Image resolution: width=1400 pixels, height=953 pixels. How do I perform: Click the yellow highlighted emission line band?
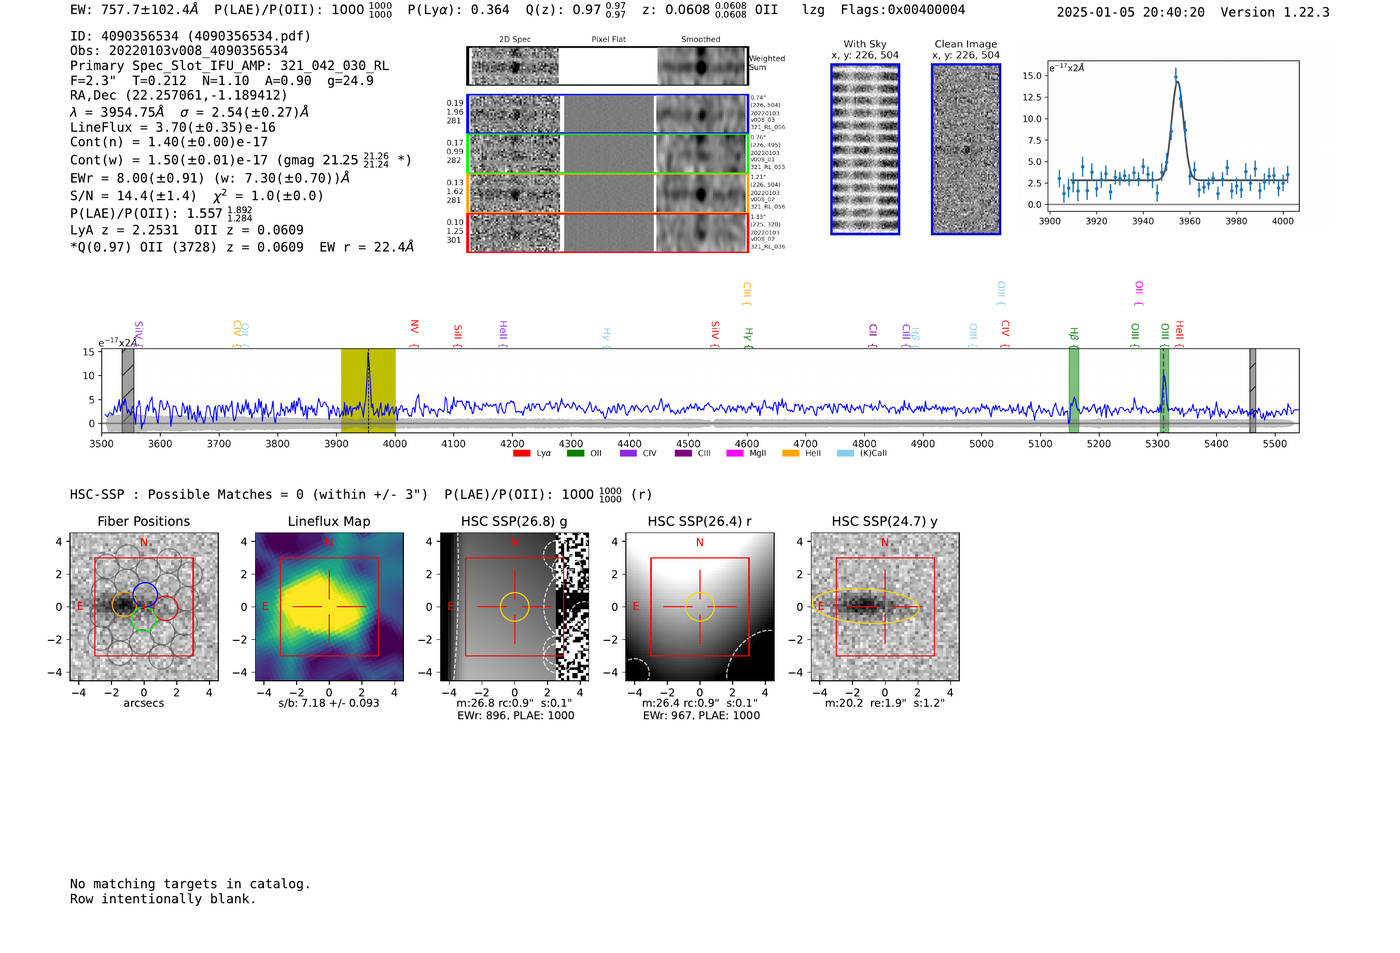pos(368,390)
